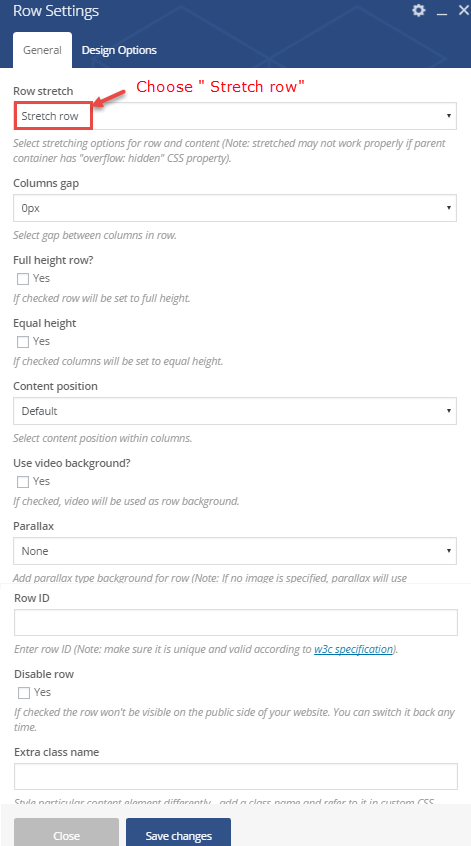Viewport: 471px width, 846px height.
Task: Switch to the Design Options tab
Action: coord(119,50)
